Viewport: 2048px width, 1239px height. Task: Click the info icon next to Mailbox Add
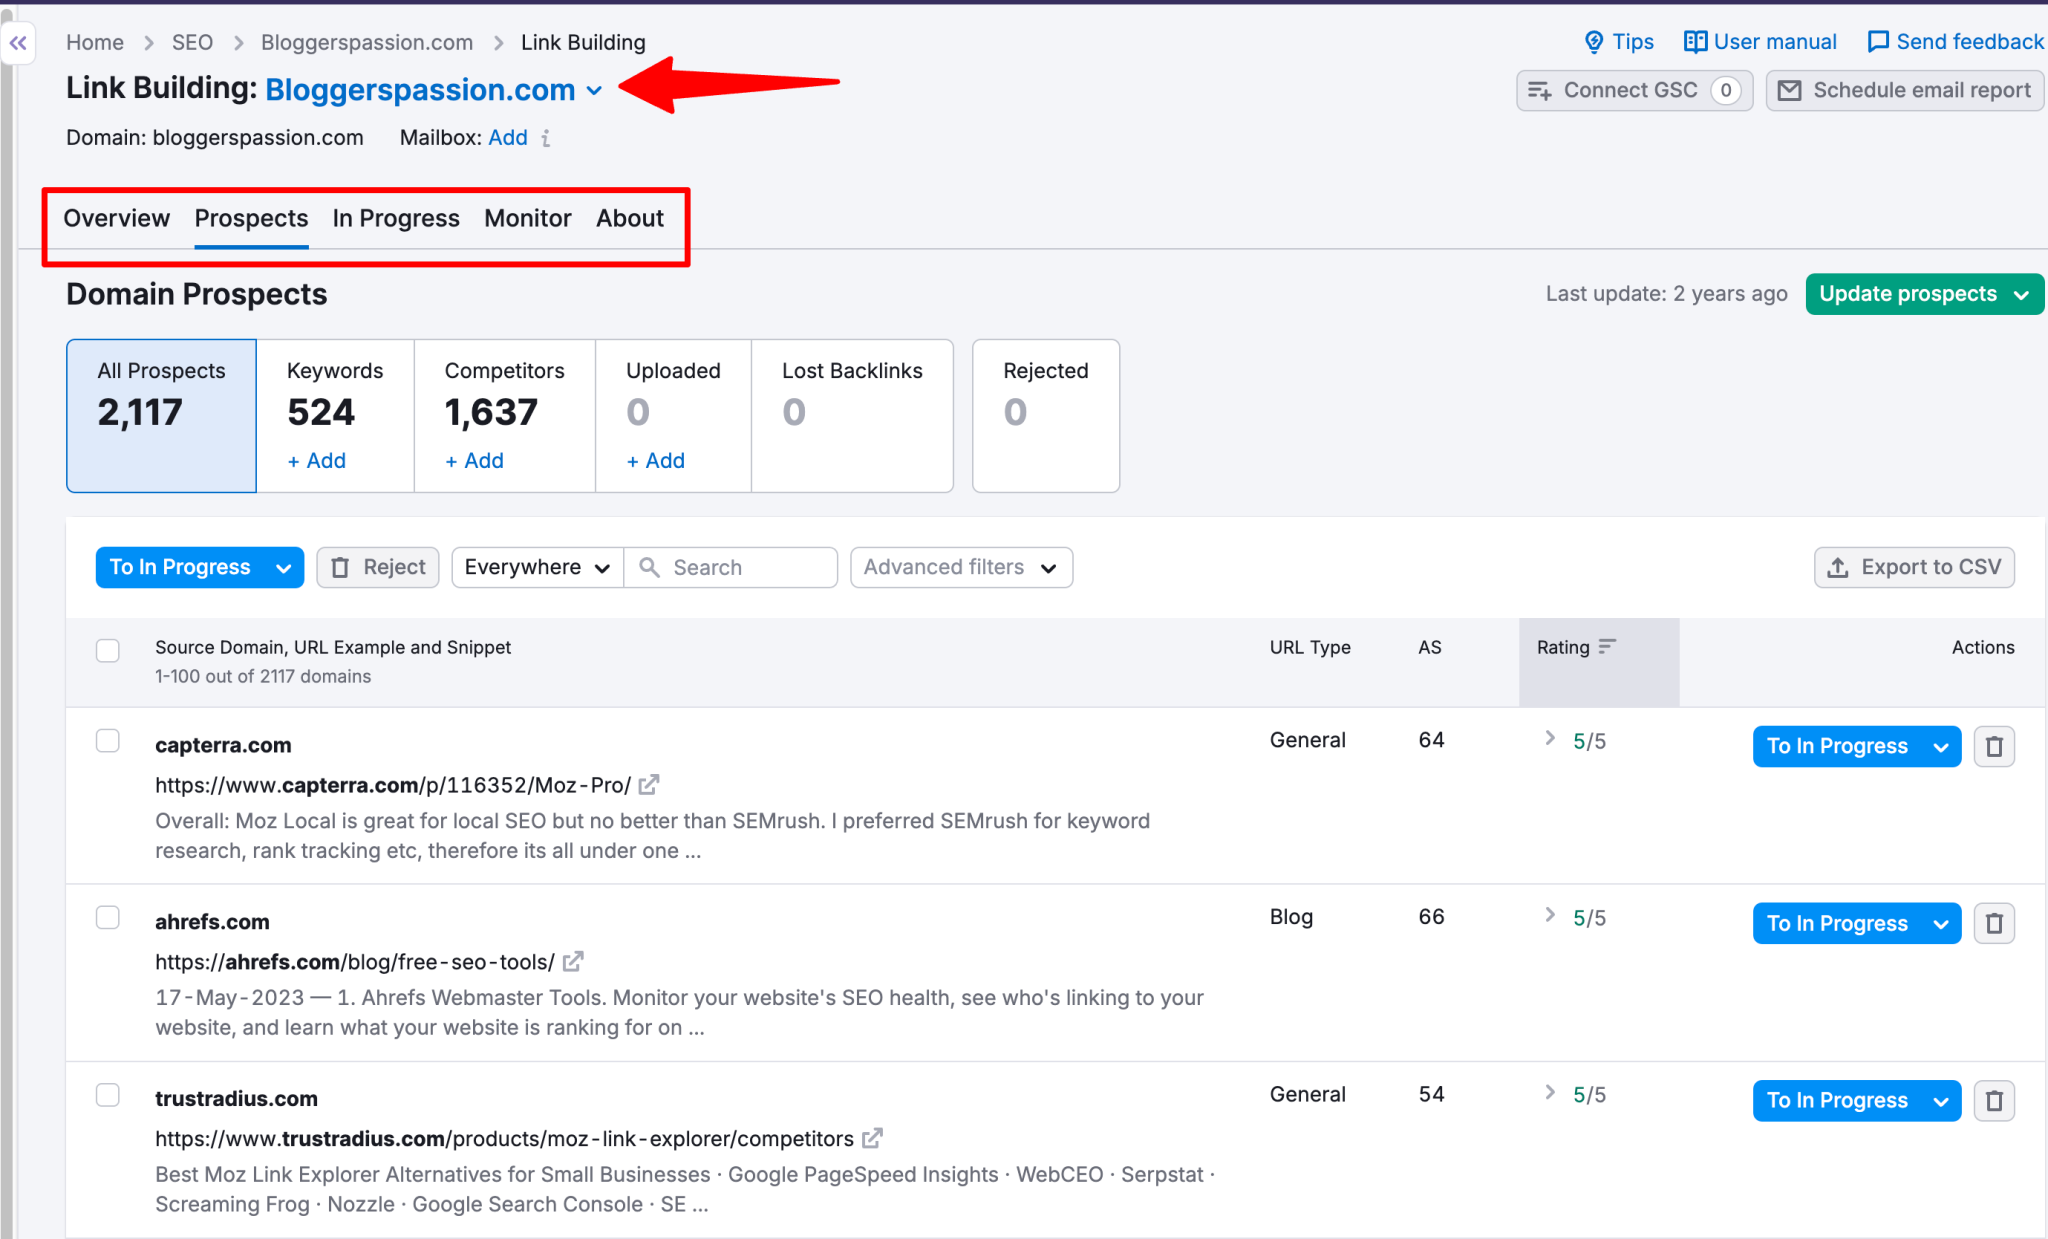546,138
